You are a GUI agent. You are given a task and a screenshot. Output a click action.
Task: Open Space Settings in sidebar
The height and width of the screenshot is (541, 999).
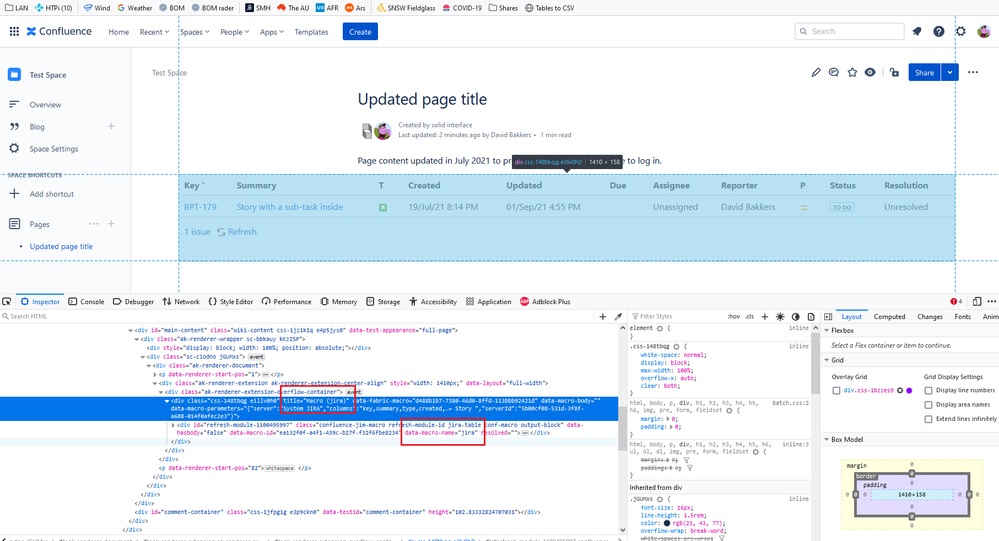[54, 148]
